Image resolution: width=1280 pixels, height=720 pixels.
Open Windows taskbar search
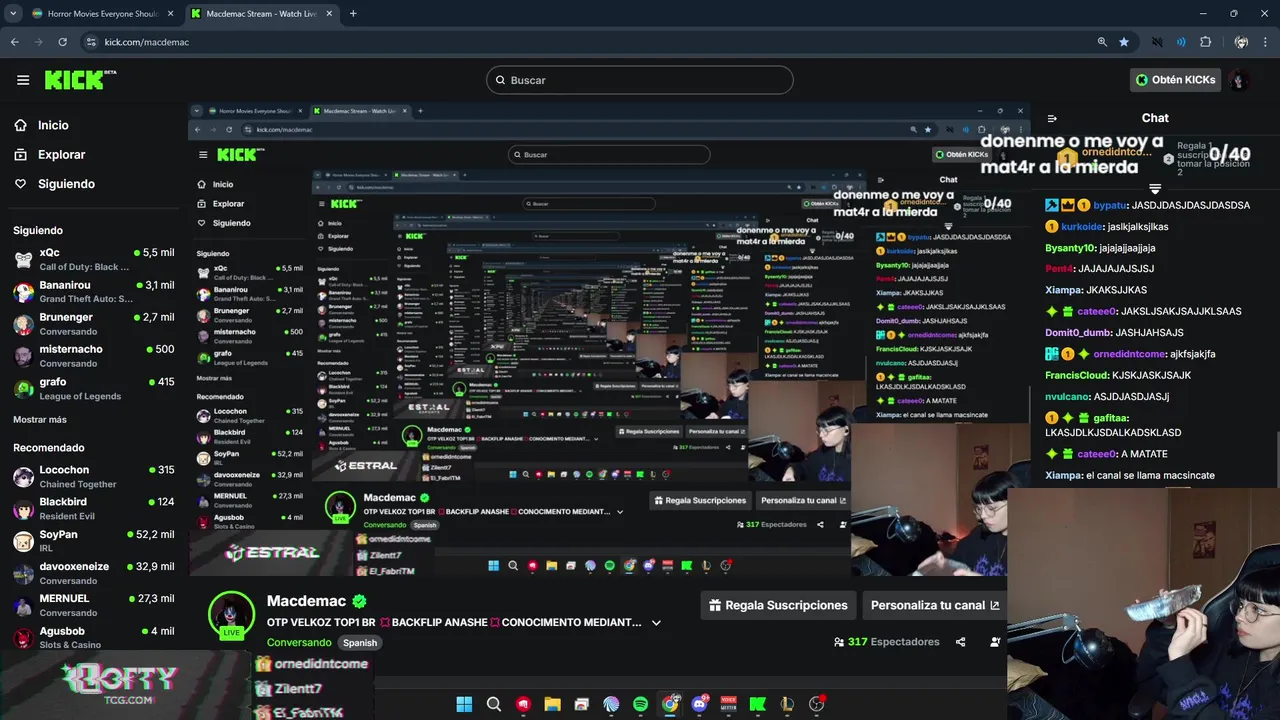click(494, 705)
